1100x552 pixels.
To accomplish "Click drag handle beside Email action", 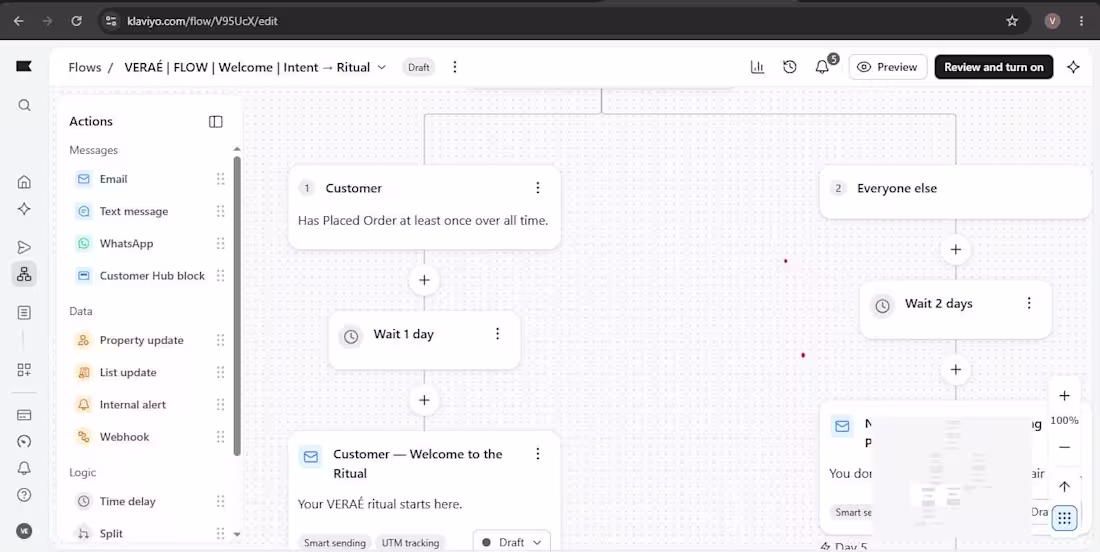I will tap(220, 179).
